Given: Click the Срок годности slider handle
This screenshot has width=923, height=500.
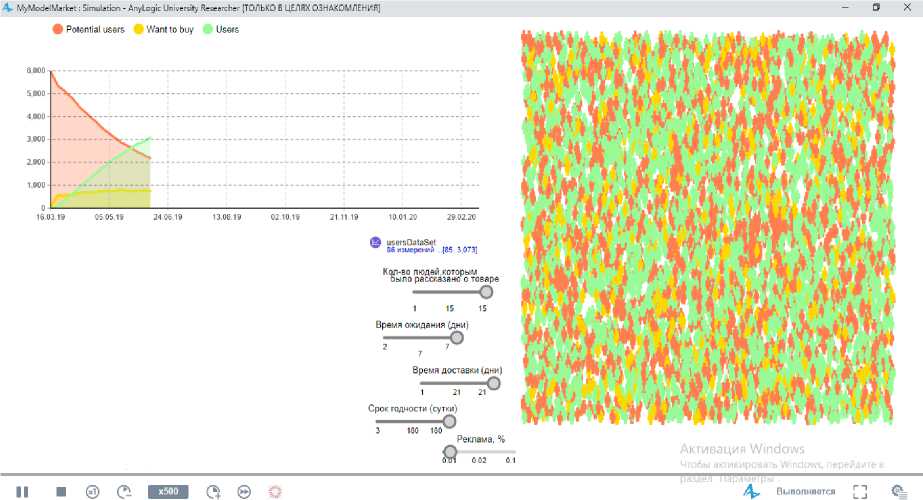Looking at the screenshot, I should [436, 421].
